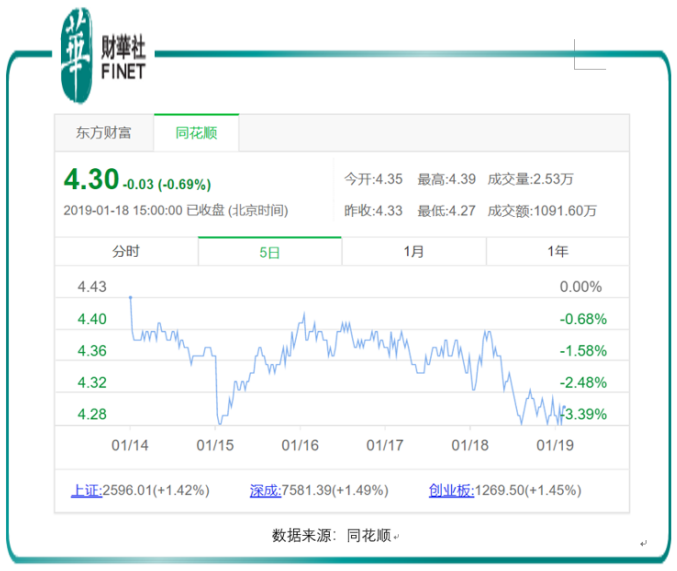This screenshot has height=571, width=677.
Task: Click the 昨收:4.33 value
Action: click(x=373, y=211)
